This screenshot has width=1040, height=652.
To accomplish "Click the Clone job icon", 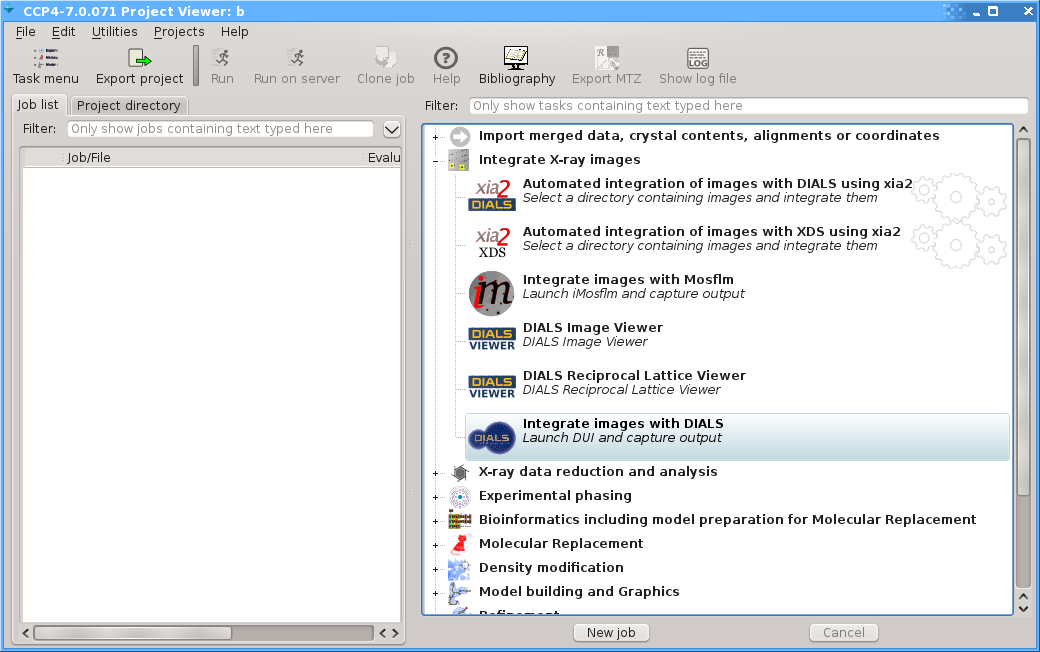I will tap(385, 58).
